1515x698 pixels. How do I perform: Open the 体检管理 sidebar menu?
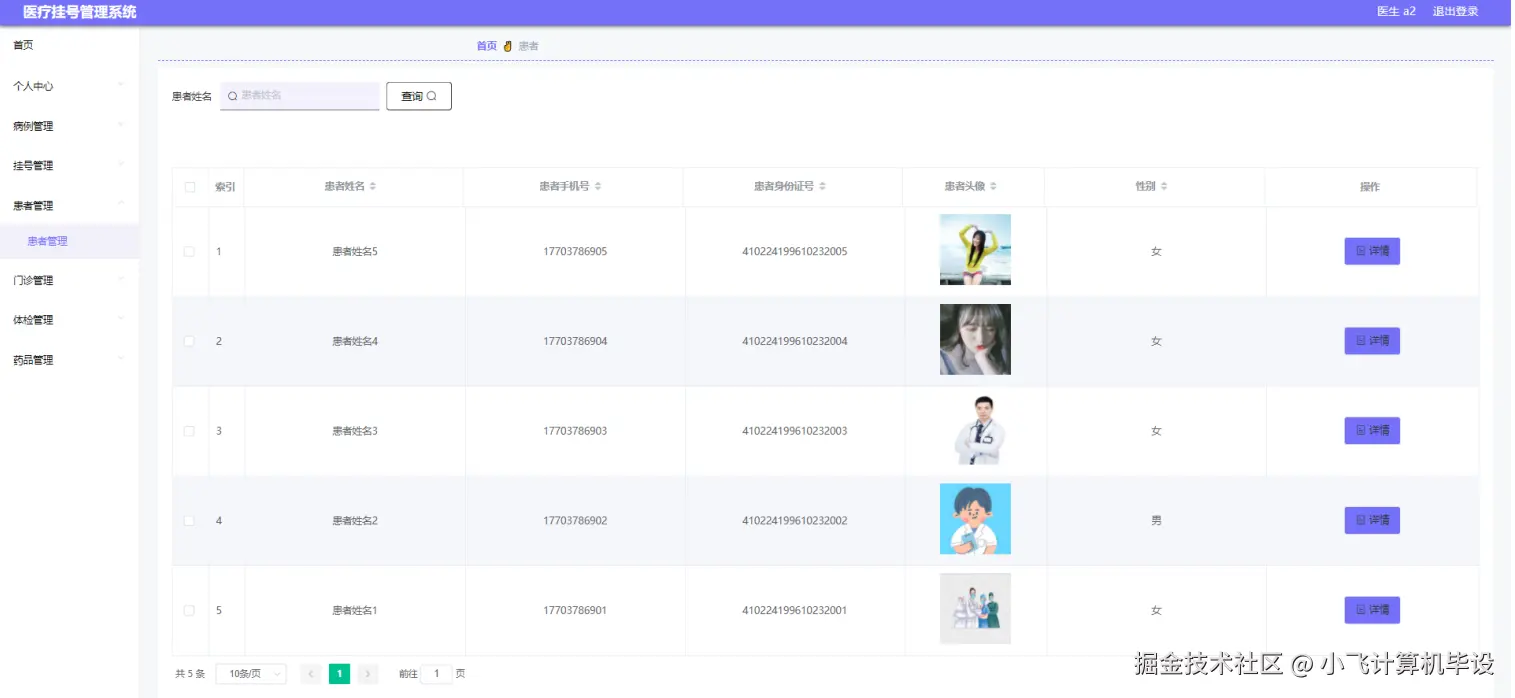[33, 320]
